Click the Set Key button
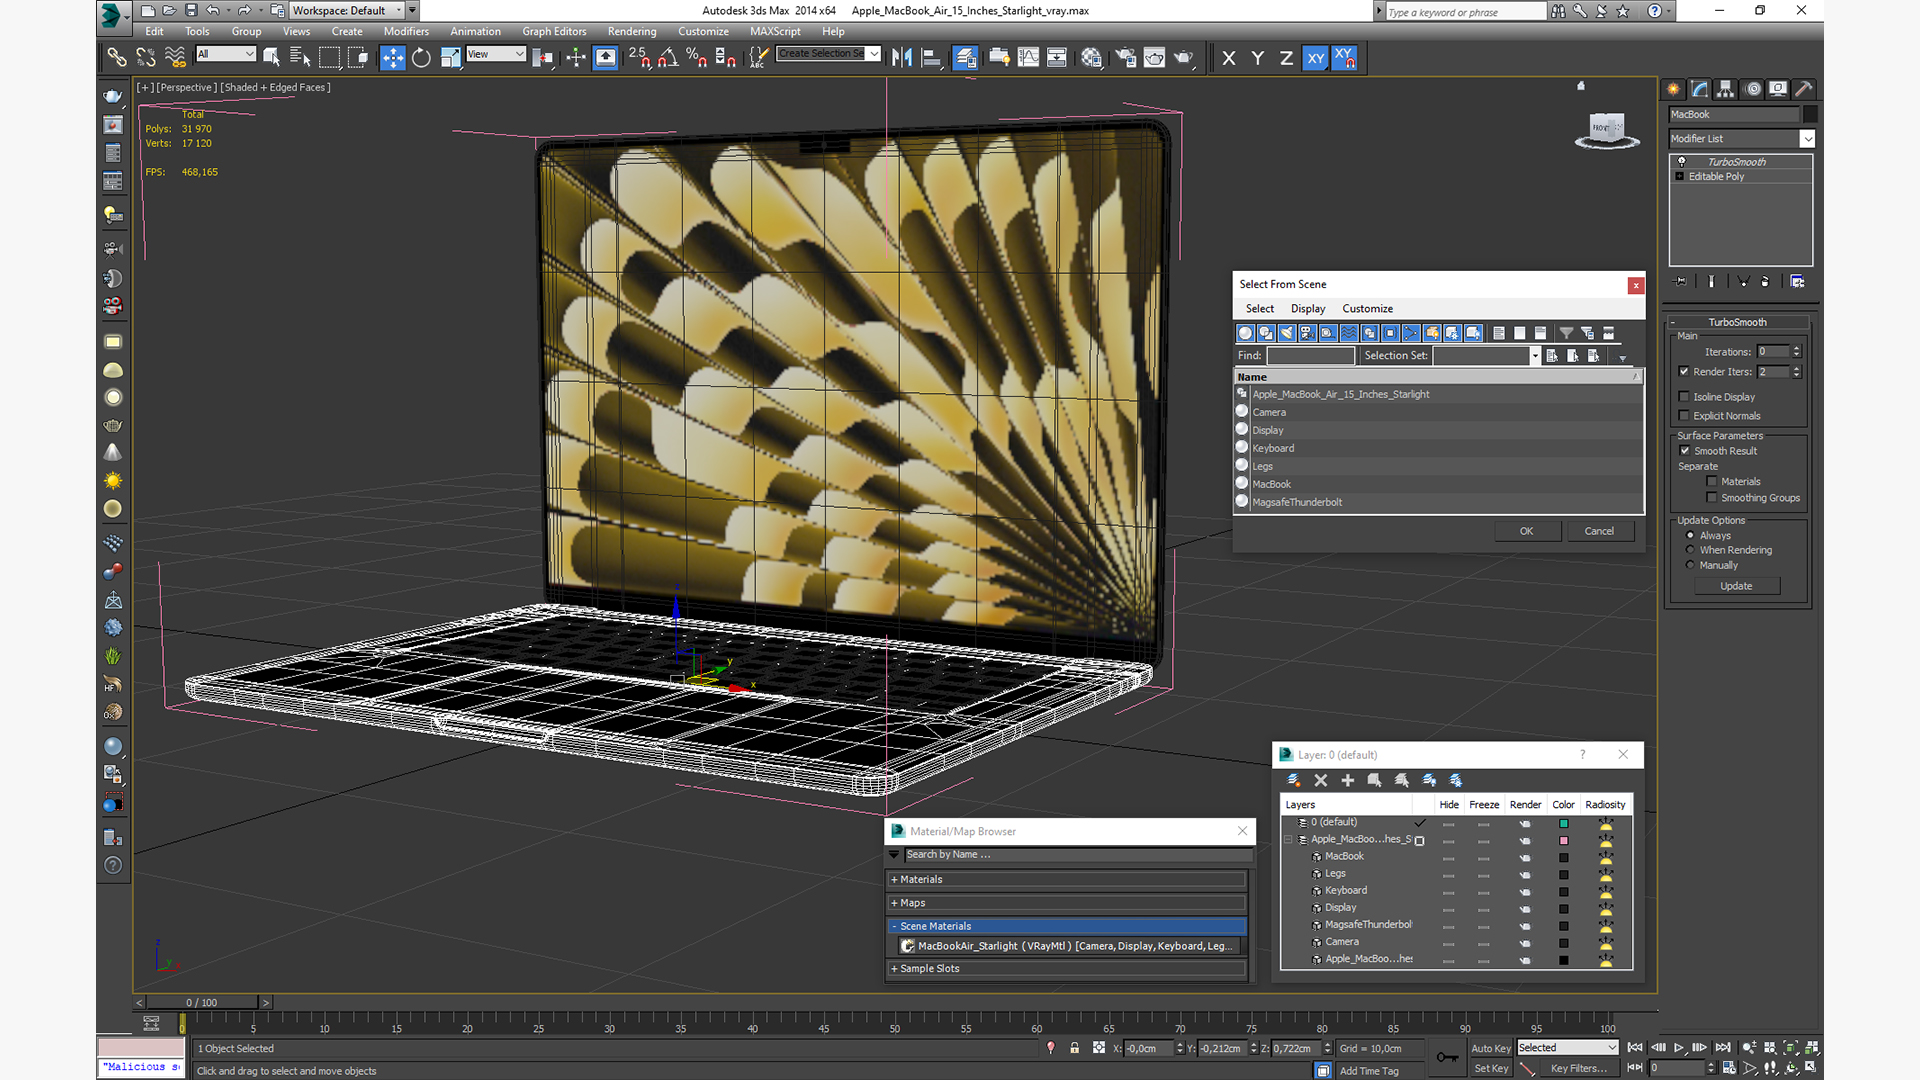The image size is (1920, 1080). click(x=1490, y=1069)
